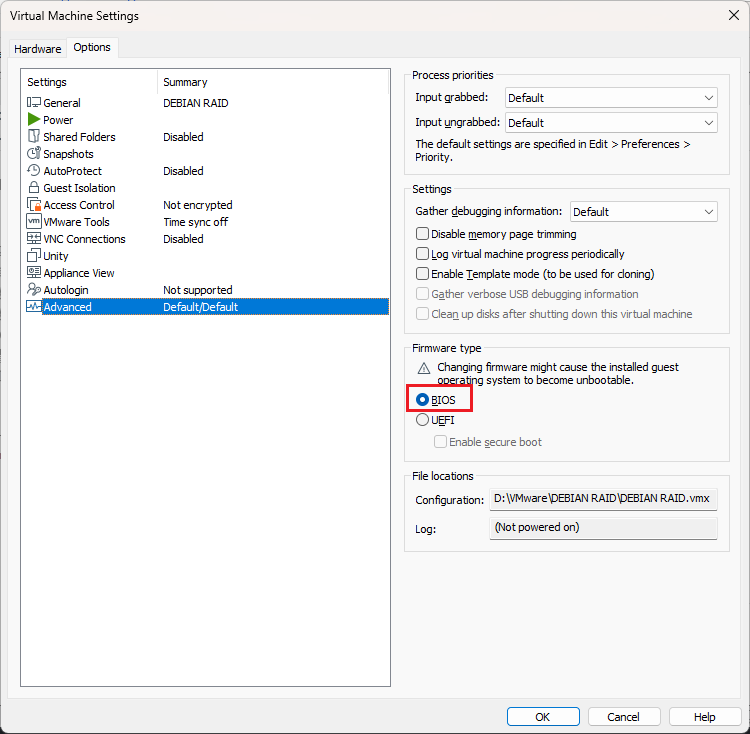Click the AutoProtect icon

(x=33, y=170)
